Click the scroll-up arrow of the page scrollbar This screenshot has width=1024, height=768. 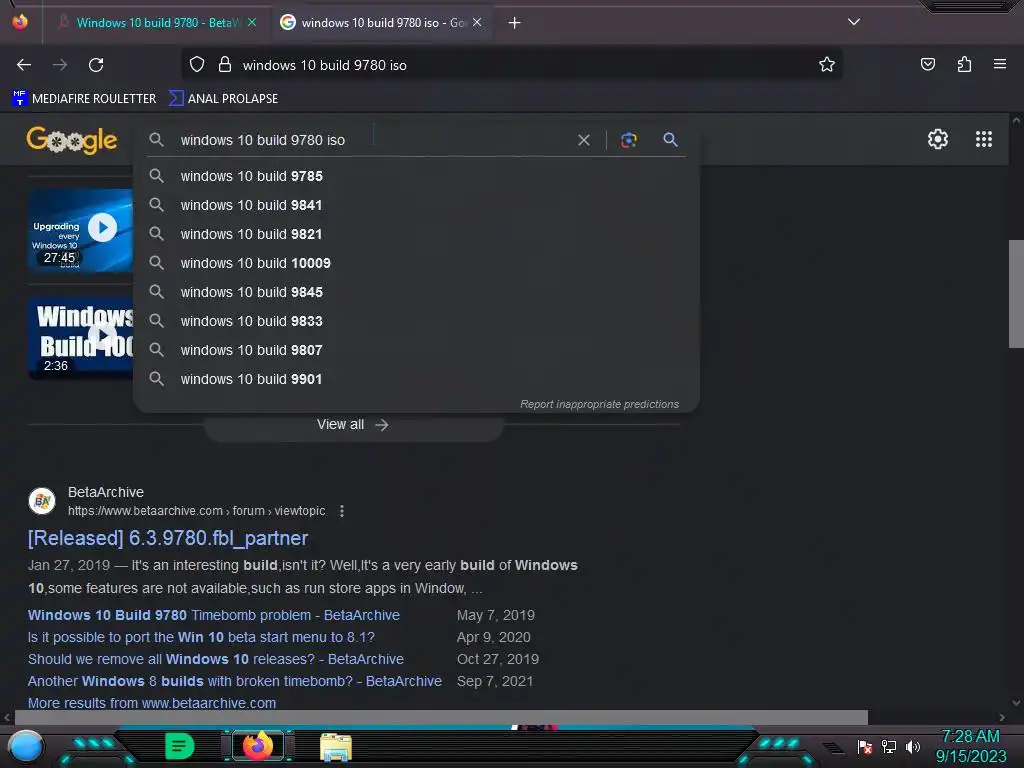(x=1016, y=121)
